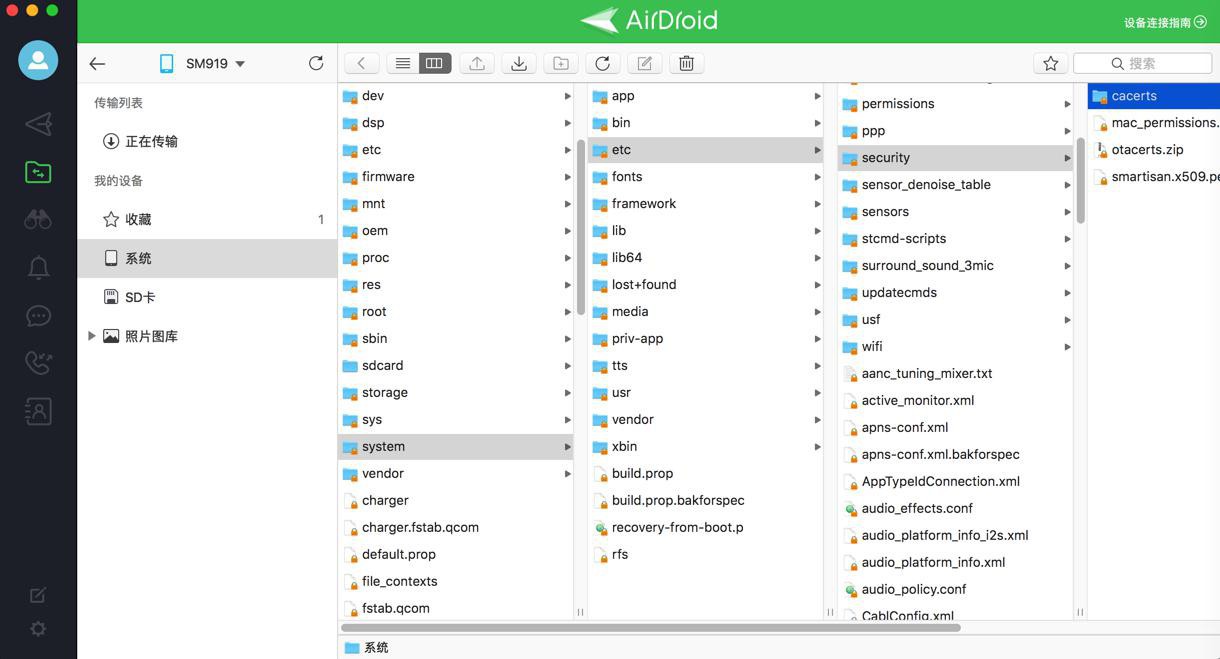Click the third column vertical scrollbar
The width and height of the screenshot is (1220, 659).
(x=1081, y=180)
